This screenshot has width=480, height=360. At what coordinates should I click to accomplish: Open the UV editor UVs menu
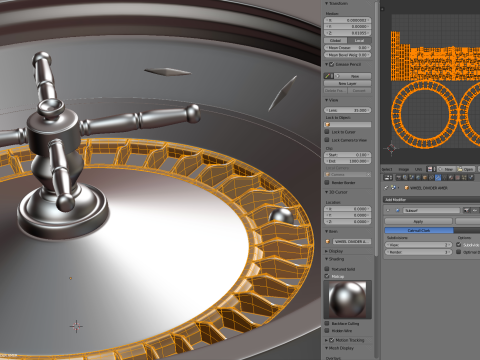click(x=418, y=169)
